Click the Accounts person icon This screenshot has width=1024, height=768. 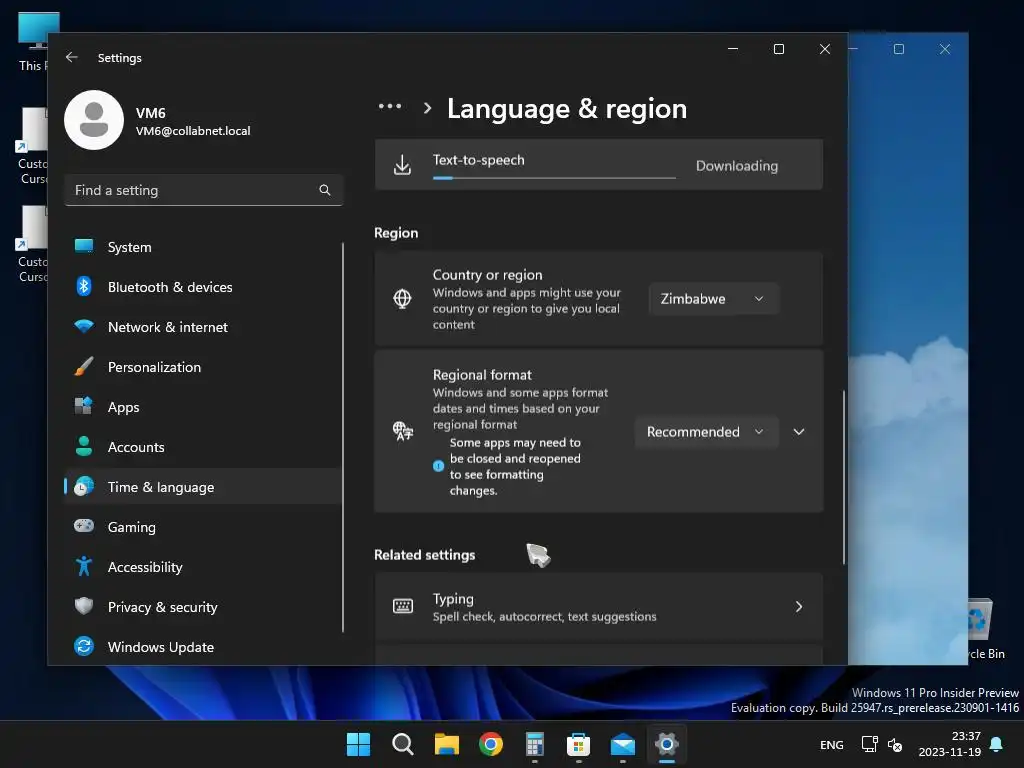pyautogui.click(x=84, y=446)
